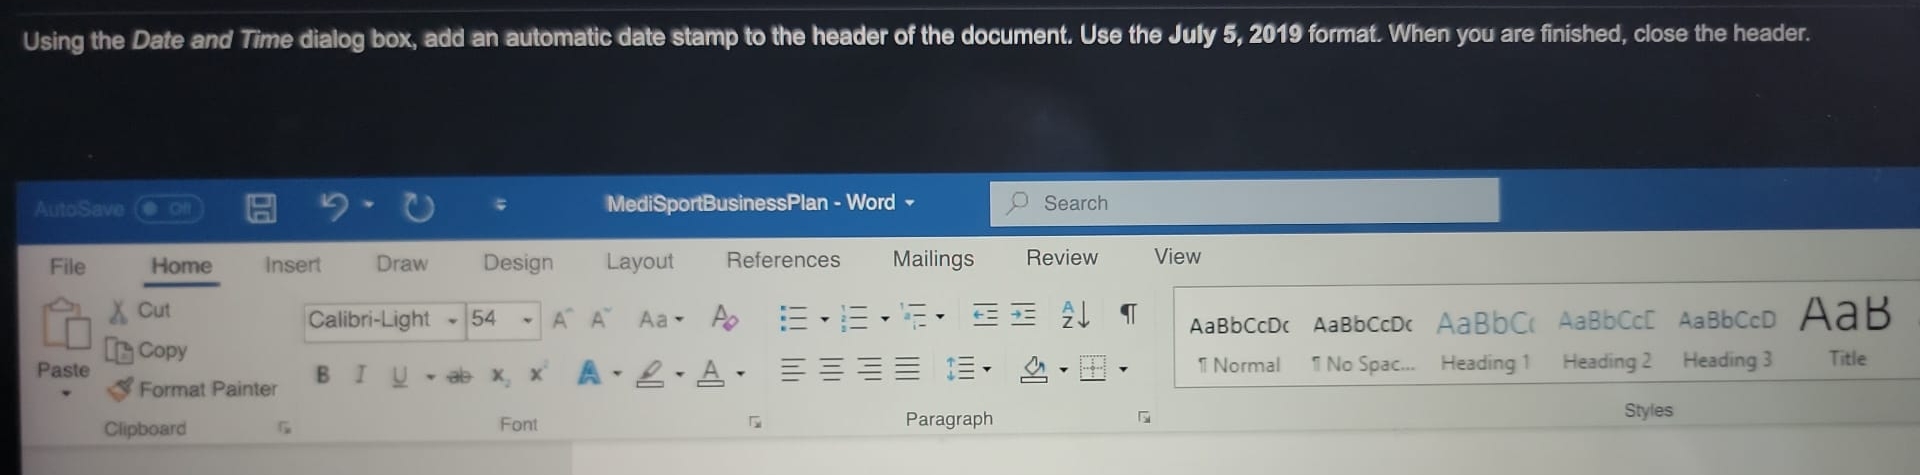
Task: Toggle Strikethrough formatting
Action: (x=459, y=375)
